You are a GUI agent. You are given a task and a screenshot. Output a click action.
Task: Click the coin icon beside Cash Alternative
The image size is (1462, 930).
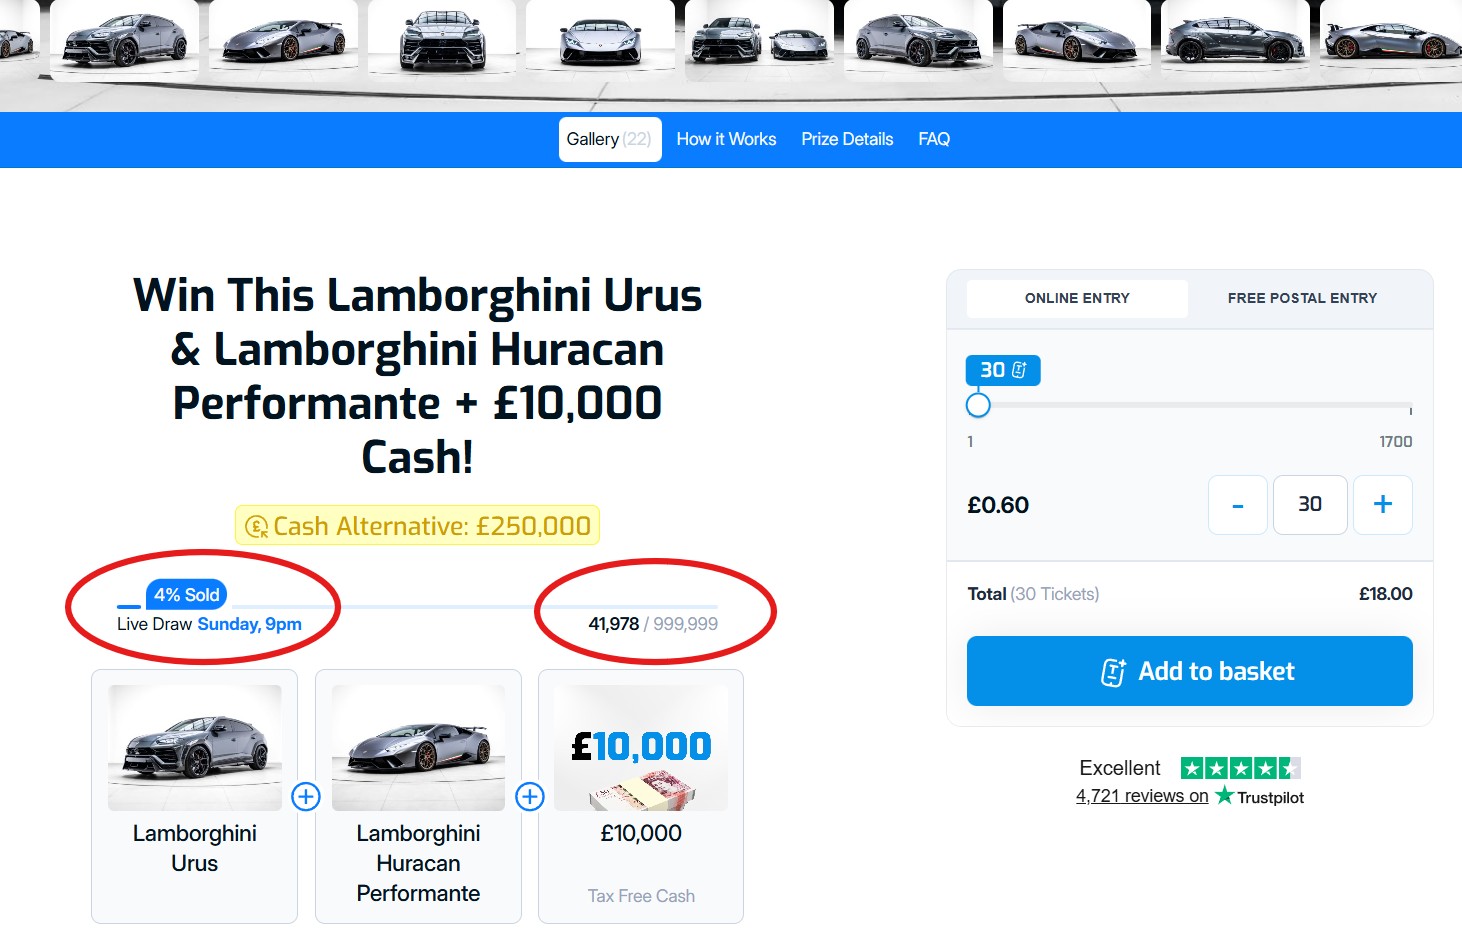(257, 526)
